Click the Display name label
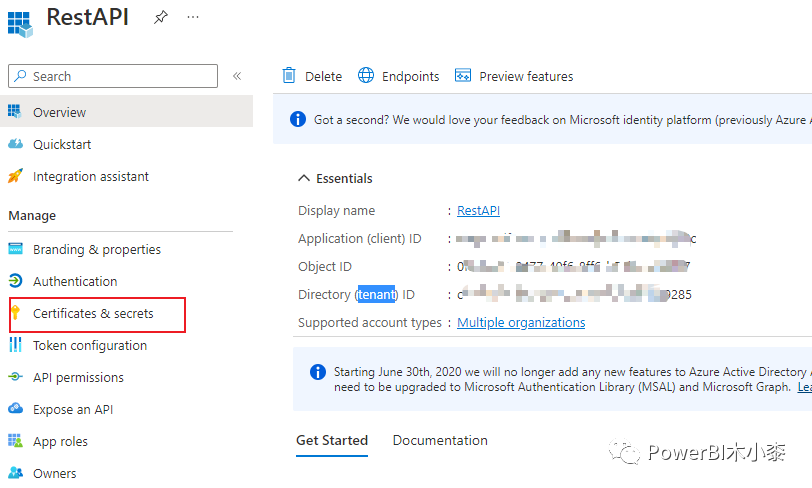This screenshot has width=812, height=488. [337, 210]
